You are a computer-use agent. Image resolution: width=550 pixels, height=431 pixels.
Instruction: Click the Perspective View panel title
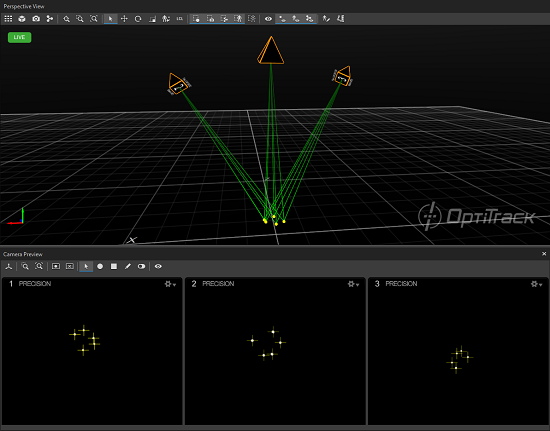click(24, 6)
